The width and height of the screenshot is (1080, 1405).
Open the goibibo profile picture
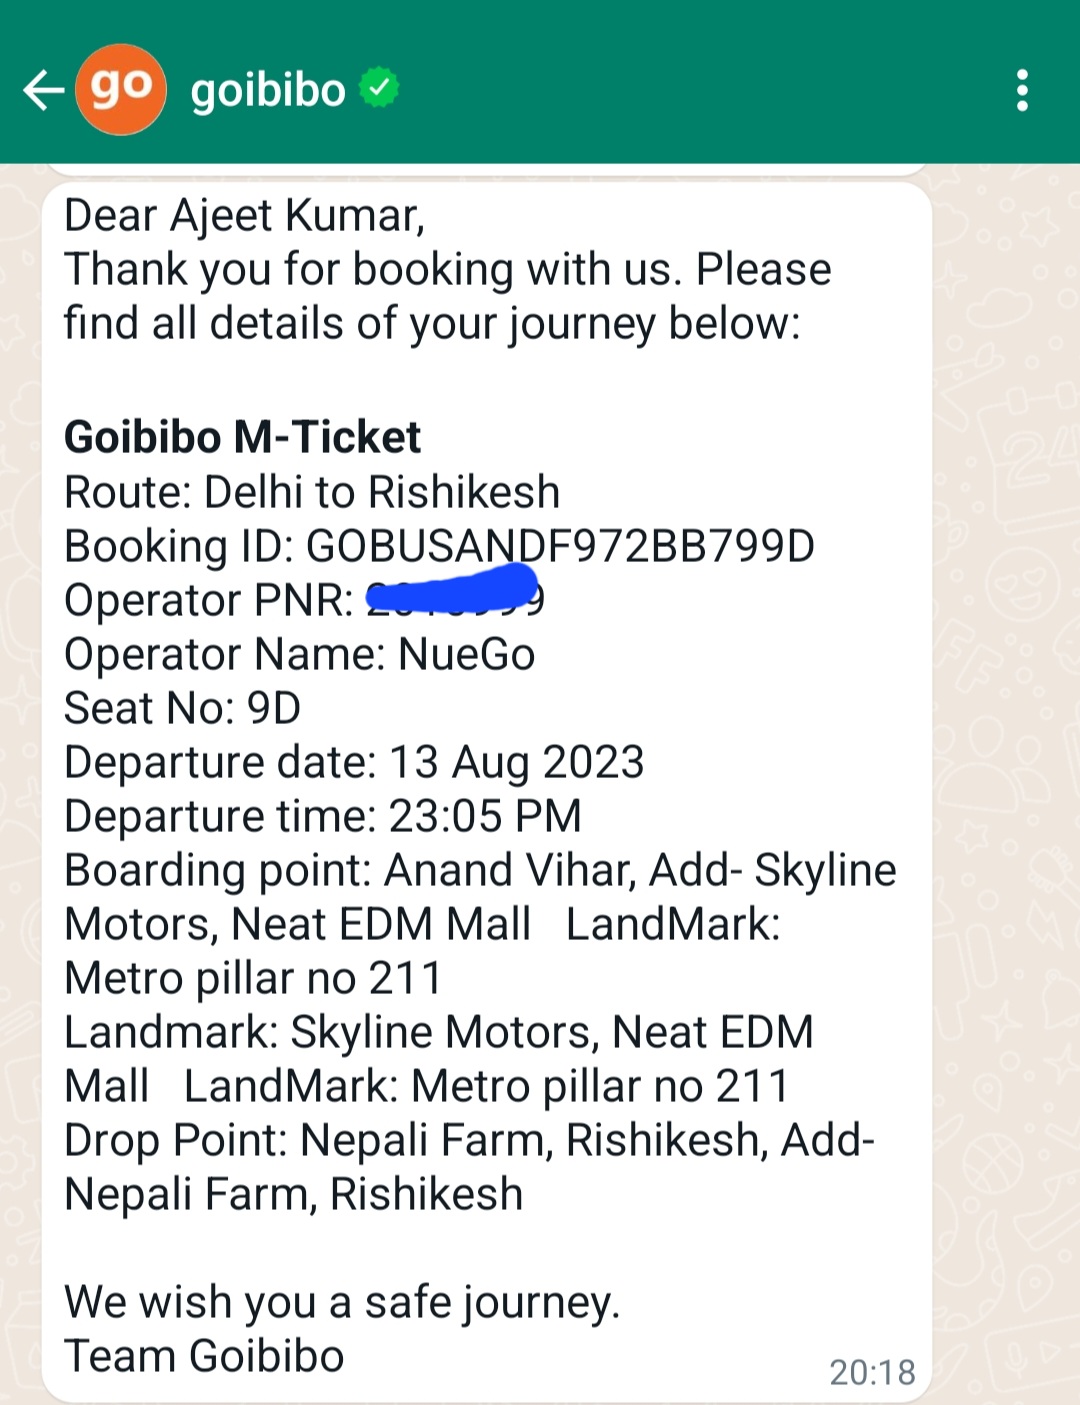click(121, 90)
